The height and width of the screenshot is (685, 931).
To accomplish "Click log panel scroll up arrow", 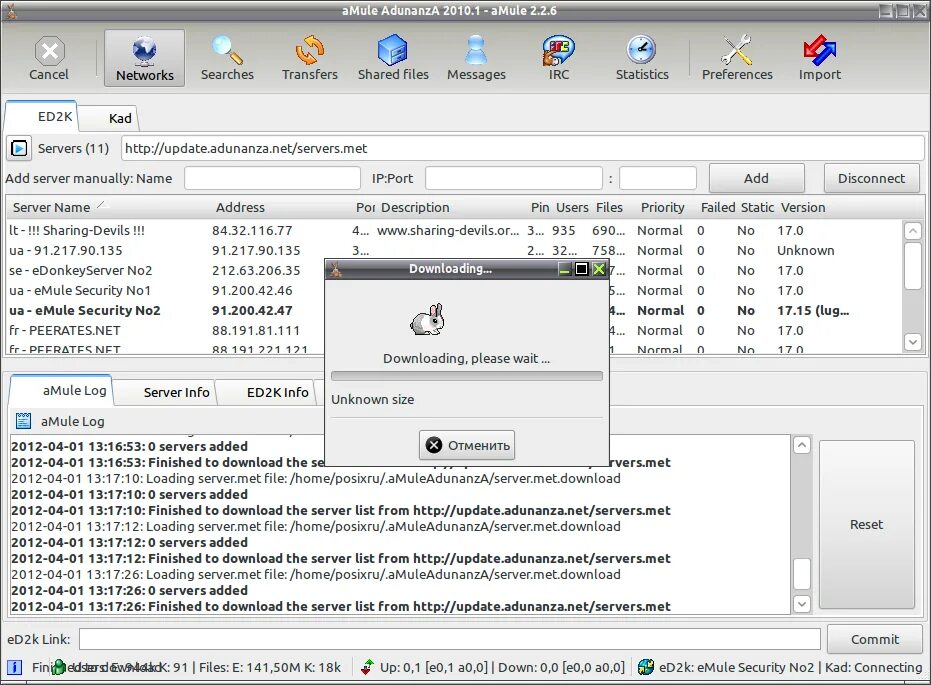I will point(802,445).
